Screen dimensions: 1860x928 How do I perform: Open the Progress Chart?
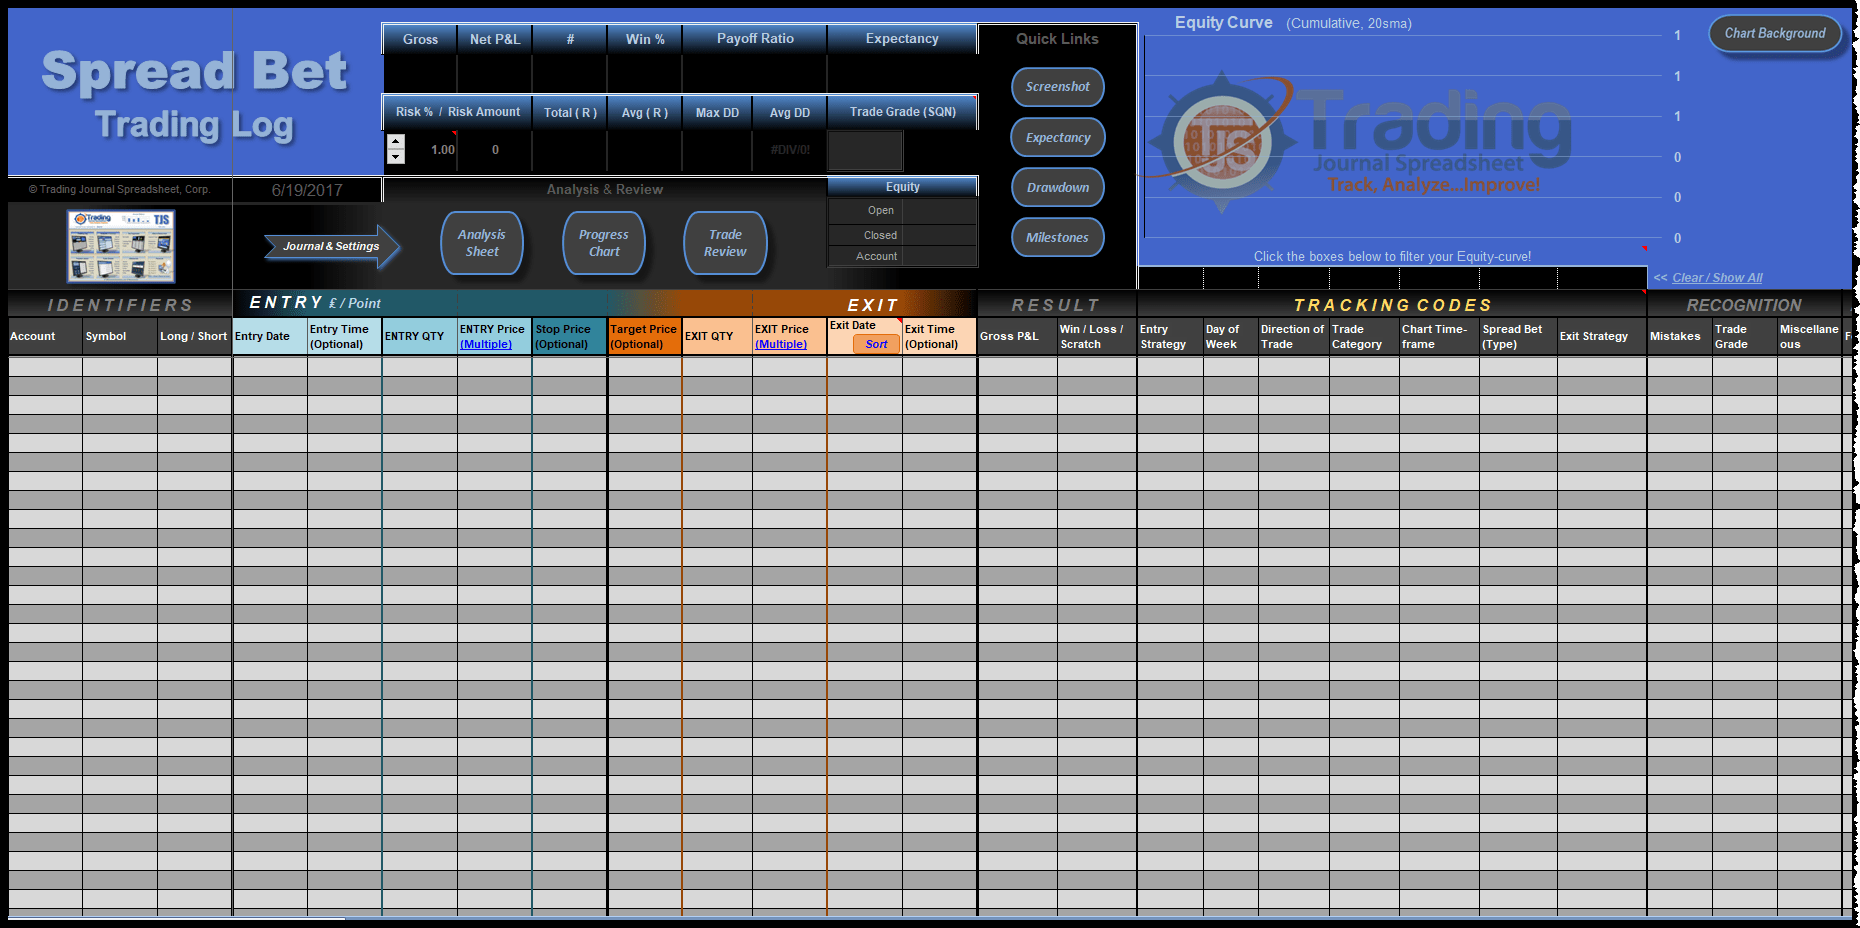tap(603, 243)
